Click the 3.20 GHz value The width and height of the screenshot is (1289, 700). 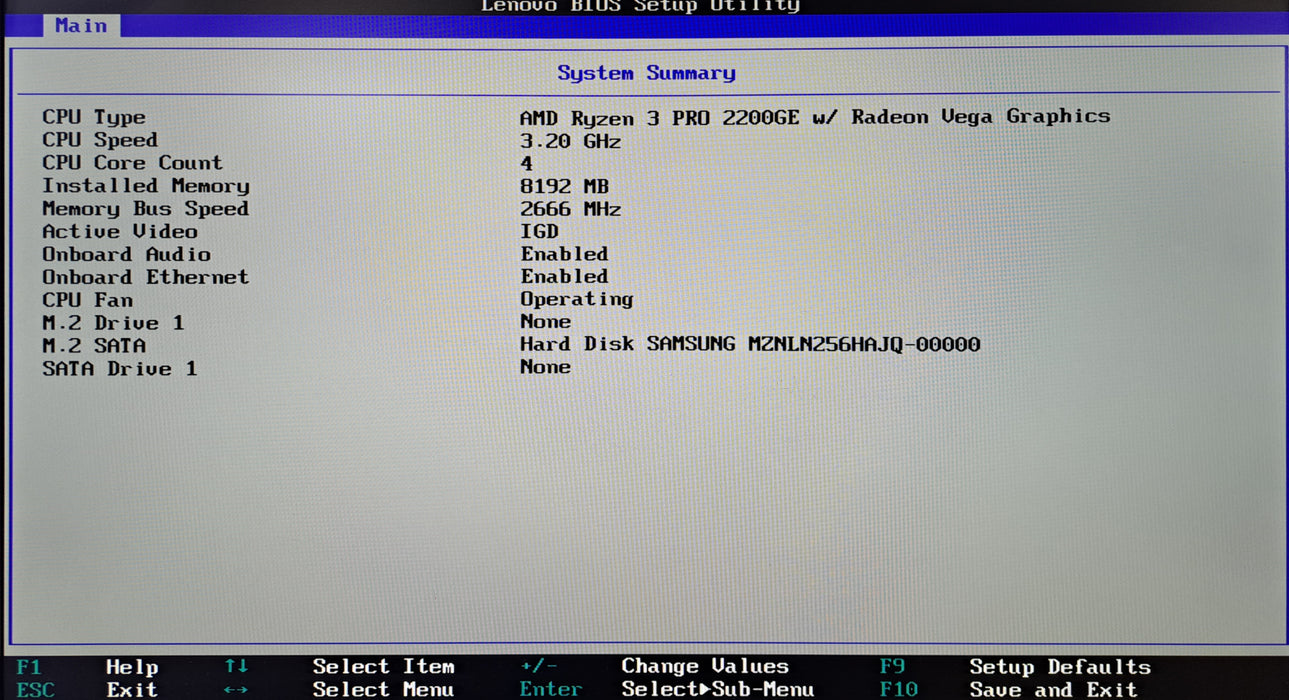(x=570, y=141)
